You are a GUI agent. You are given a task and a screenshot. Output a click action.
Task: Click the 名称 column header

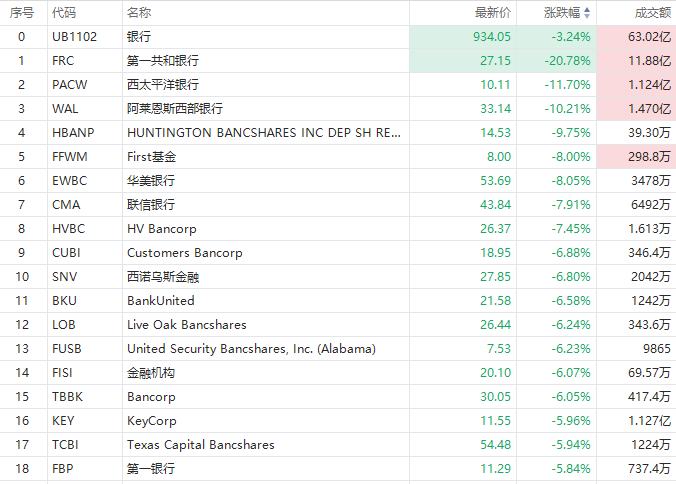[139, 13]
